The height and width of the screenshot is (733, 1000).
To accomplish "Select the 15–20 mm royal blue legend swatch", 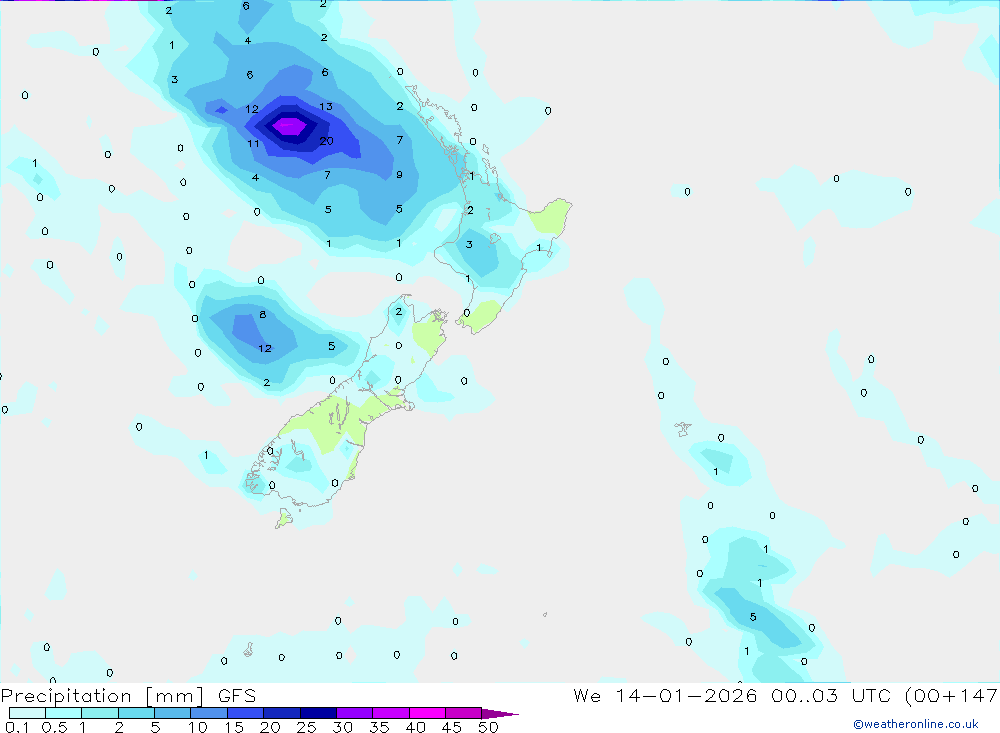I will click(245, 713).
